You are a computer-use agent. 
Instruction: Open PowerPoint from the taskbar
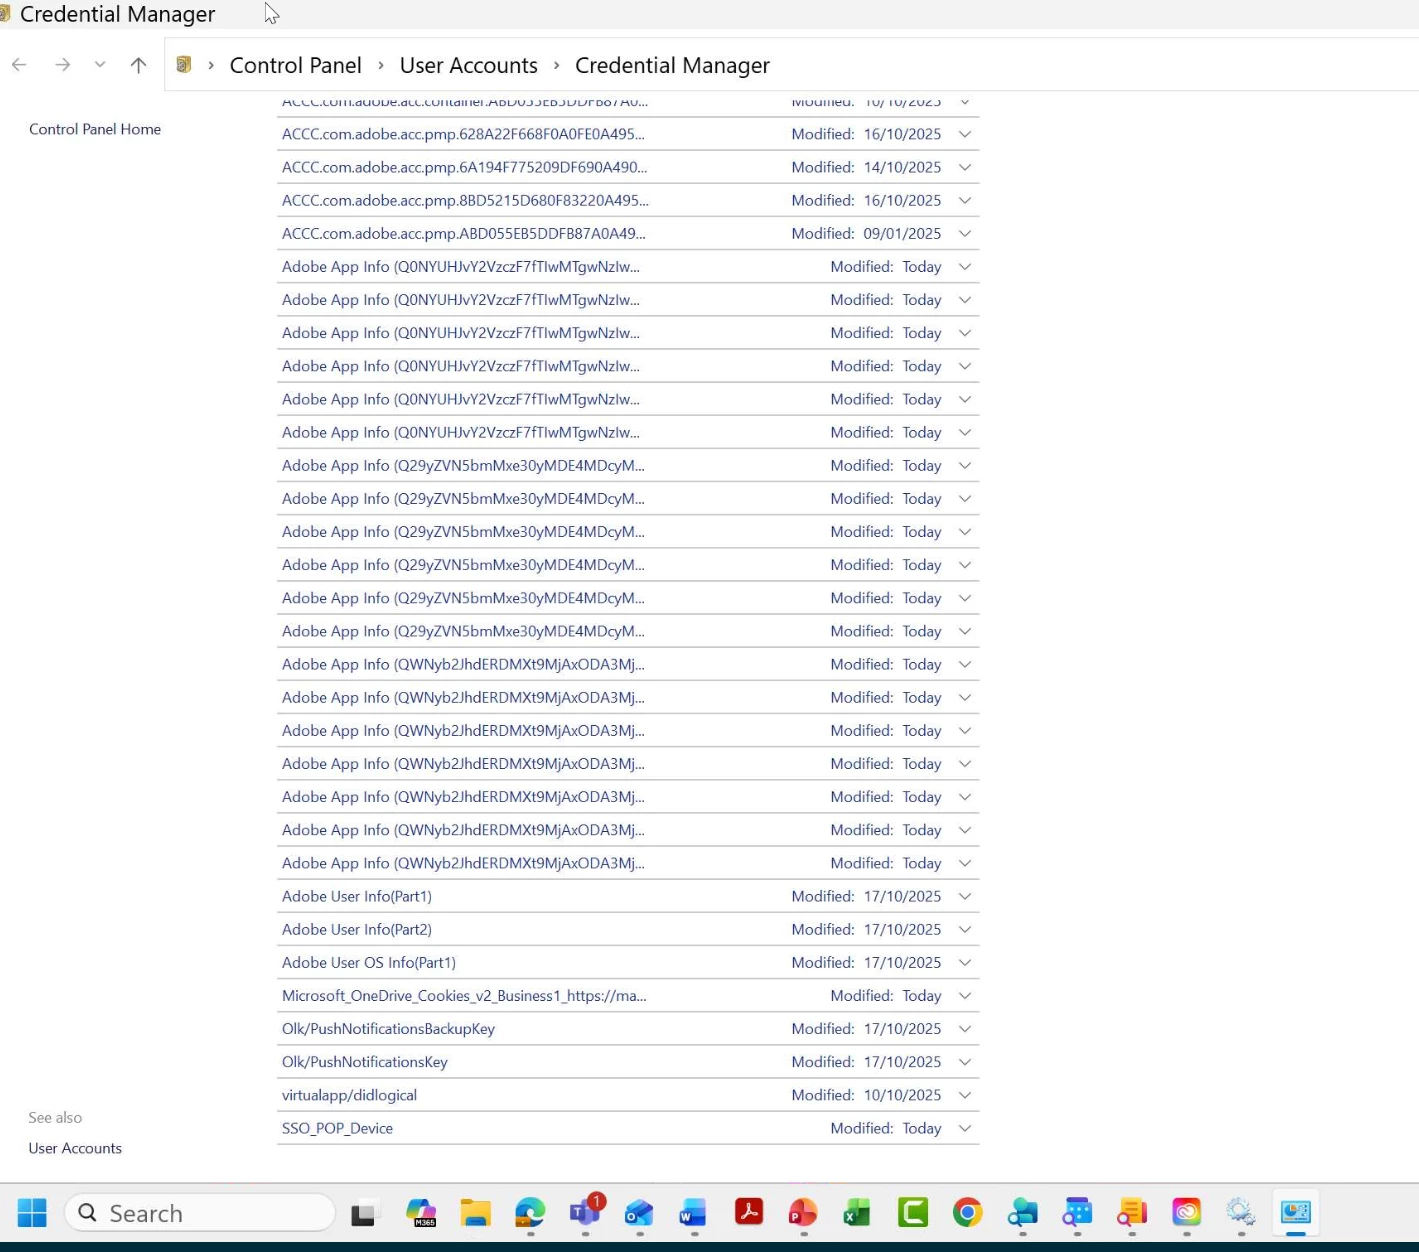coord(803,1213)
